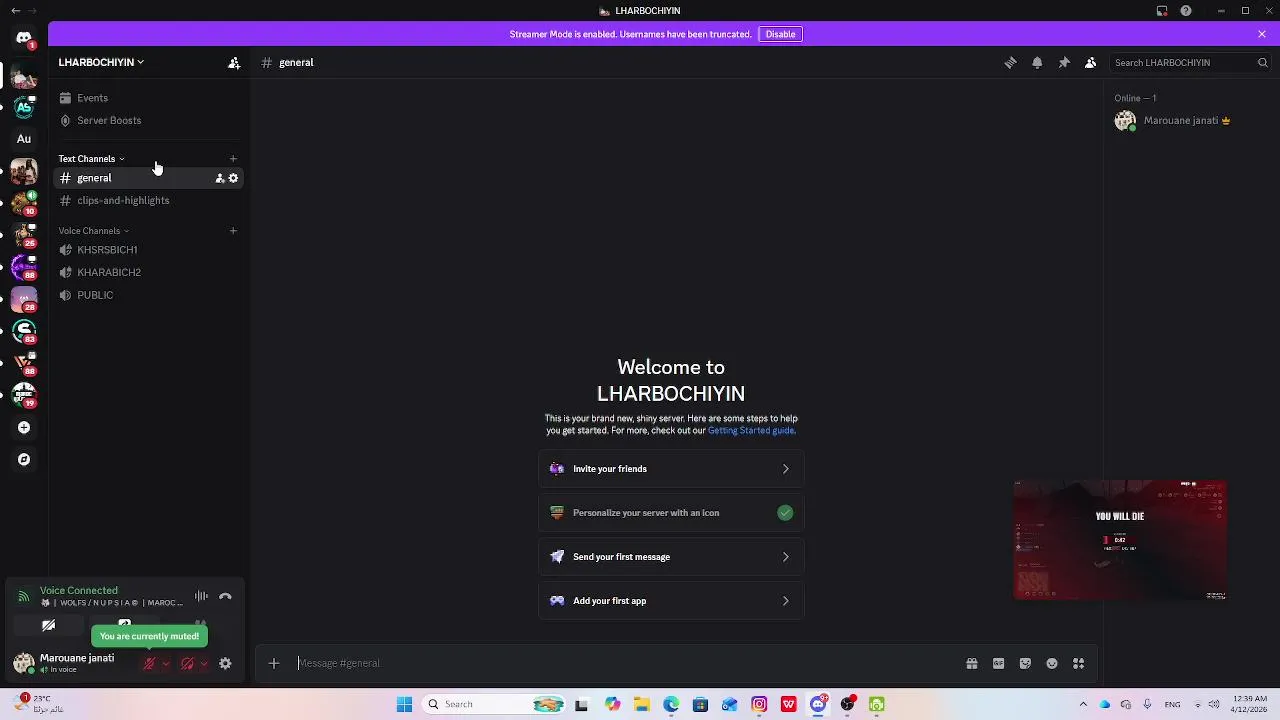Open Marouane janati in member list

pos(1186,121)
